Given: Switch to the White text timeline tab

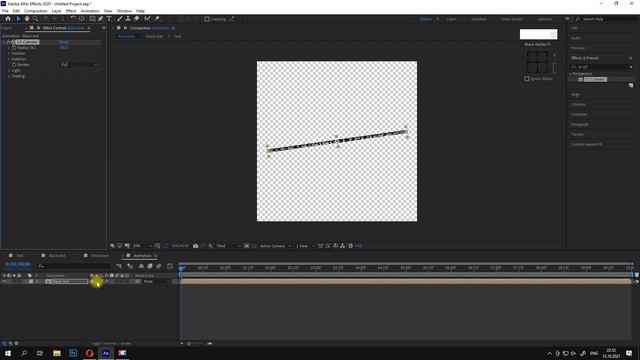Looking at the screenshot, I should coord(100,256).
